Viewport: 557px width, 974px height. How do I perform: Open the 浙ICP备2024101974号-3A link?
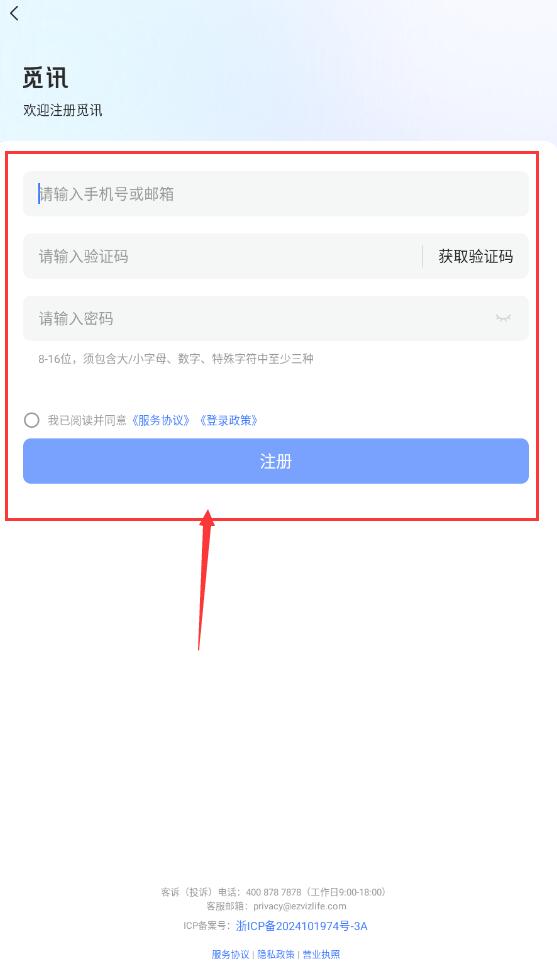pos(302,926)
